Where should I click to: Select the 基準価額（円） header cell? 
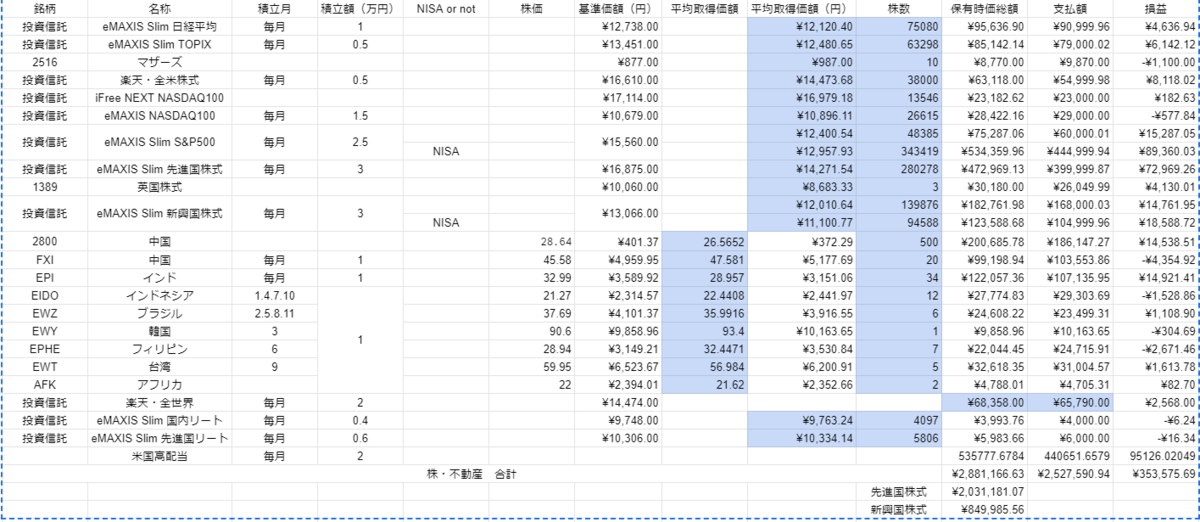click(618, 9)
